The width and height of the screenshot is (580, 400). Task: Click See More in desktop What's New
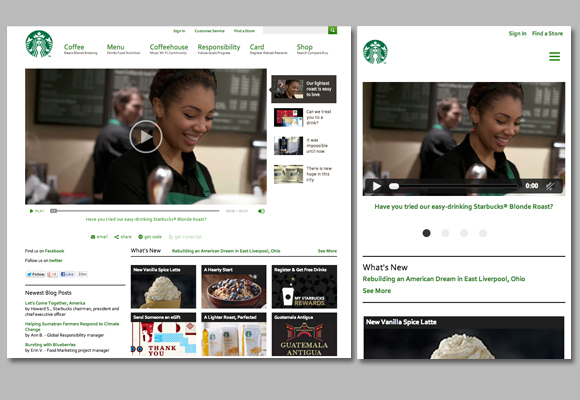tap(327, 251)
